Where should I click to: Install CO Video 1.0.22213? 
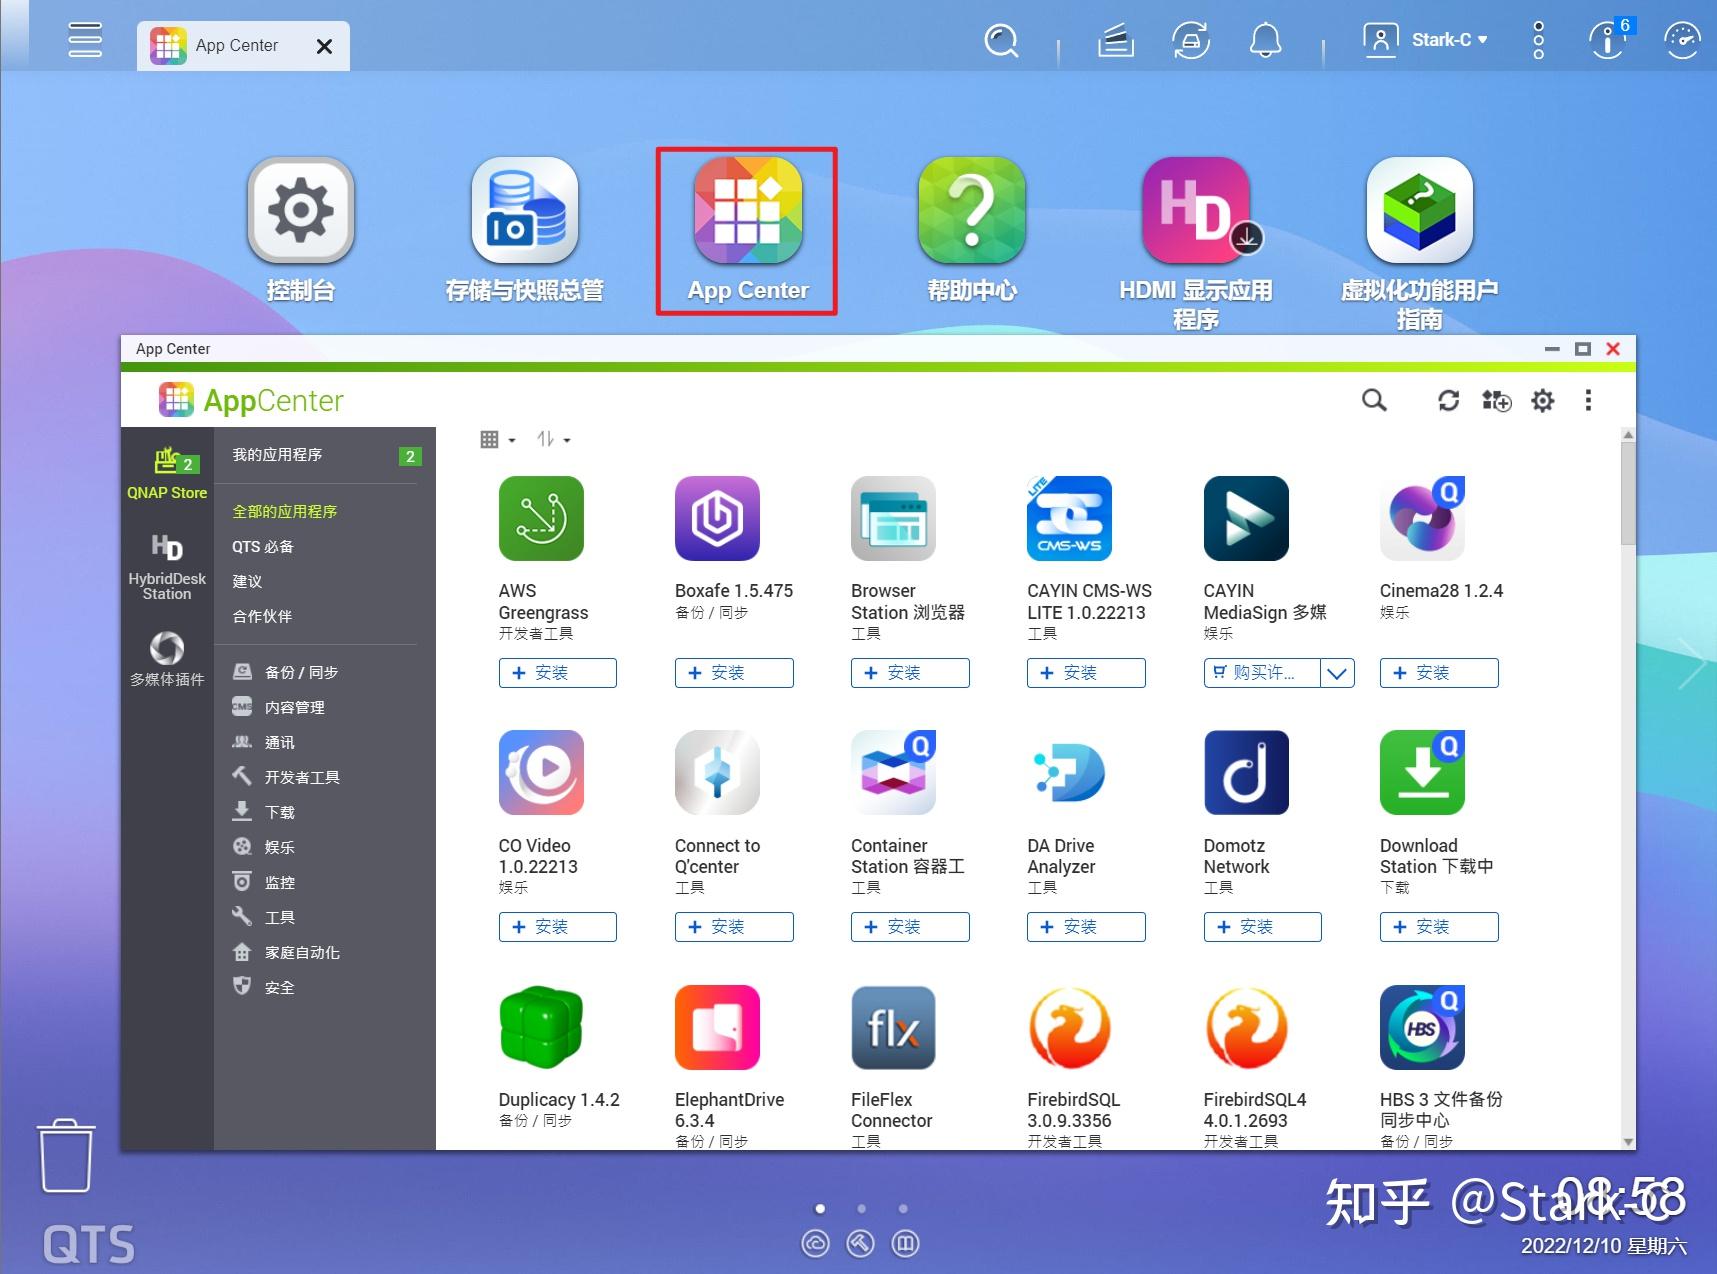[558, 927]
